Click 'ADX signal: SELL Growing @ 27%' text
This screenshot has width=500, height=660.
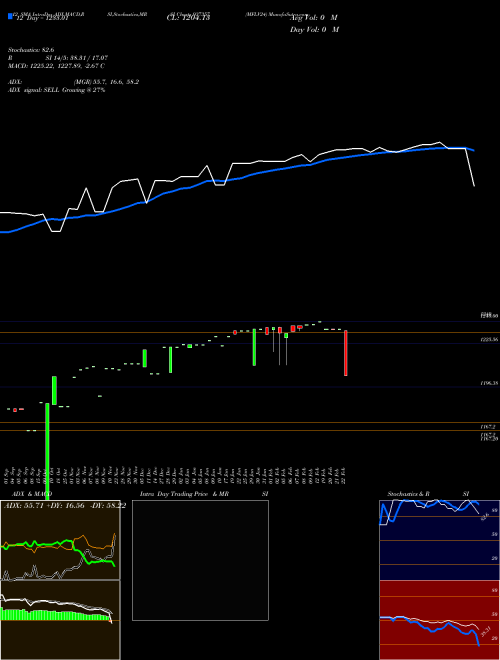click(x=56, y=90)
